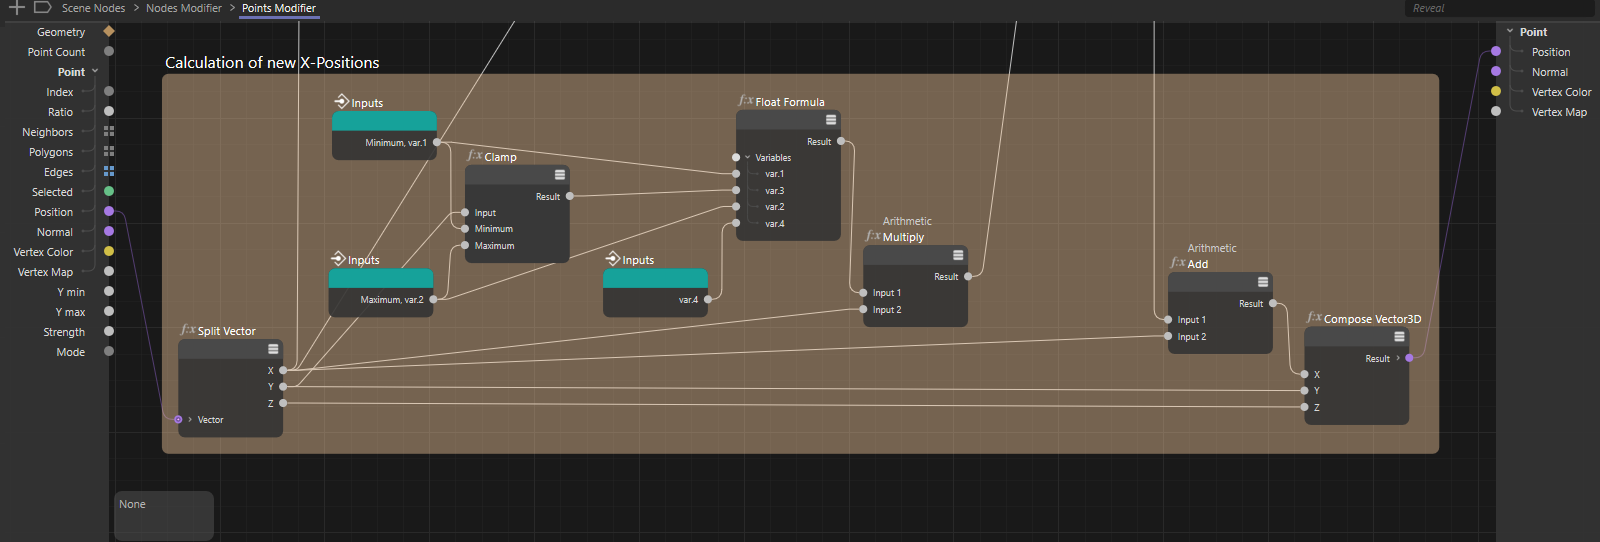Click the yellow Vertex Color port in the left panel
The image size is (1600, 542).
[109, 251]
